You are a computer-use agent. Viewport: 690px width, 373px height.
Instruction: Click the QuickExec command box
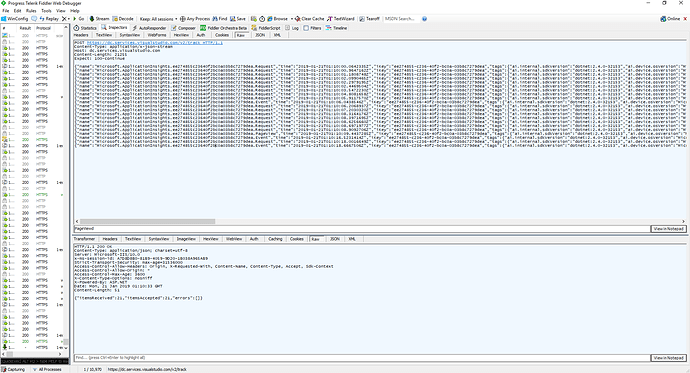35,362
